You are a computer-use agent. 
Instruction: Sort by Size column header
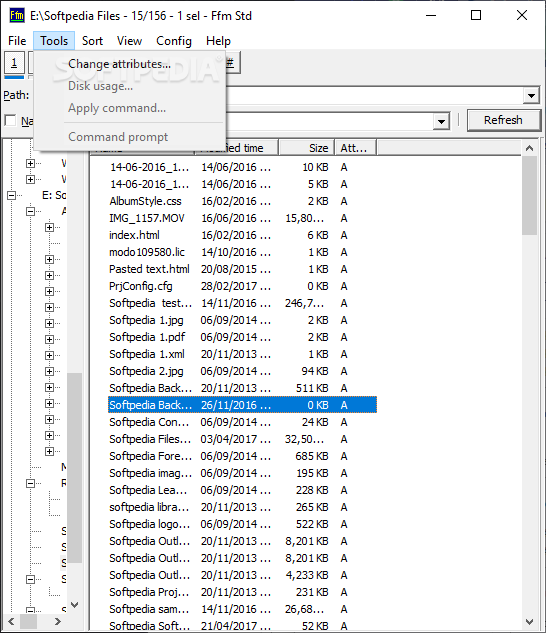tap(306, 148)
